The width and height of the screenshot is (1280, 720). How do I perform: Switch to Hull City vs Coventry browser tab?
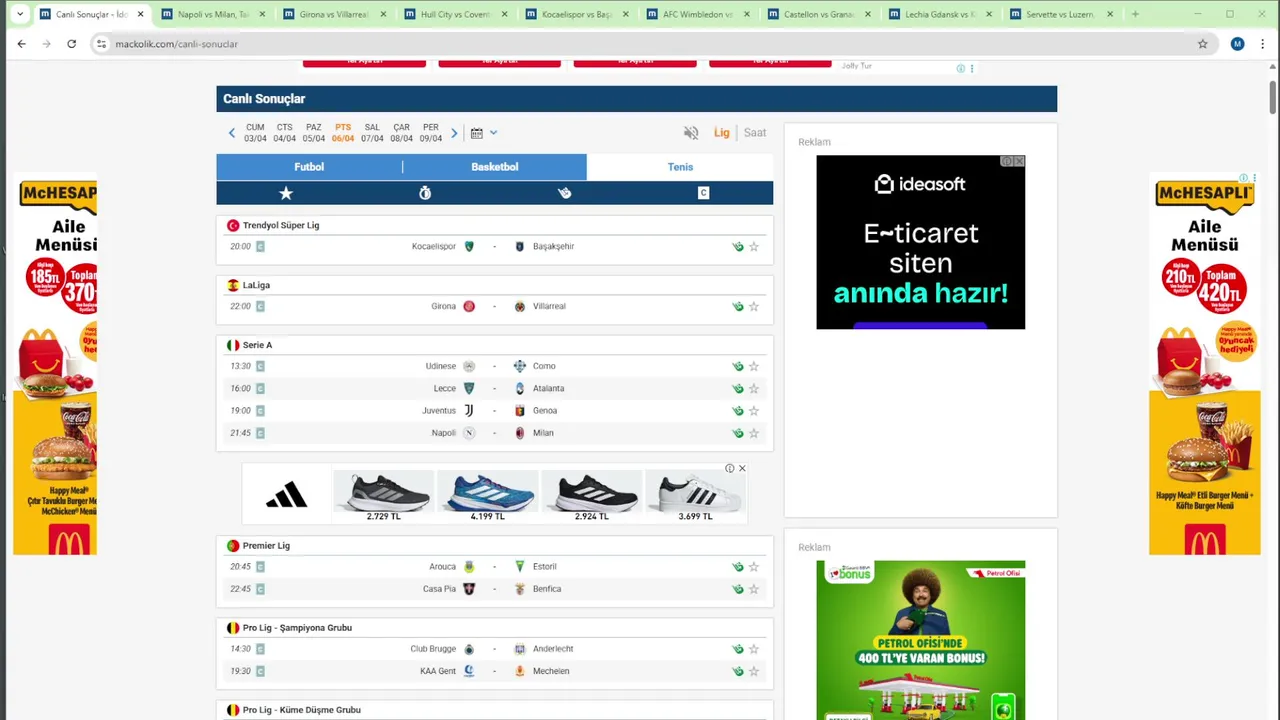pyautogui.click(x=455, y=15)
